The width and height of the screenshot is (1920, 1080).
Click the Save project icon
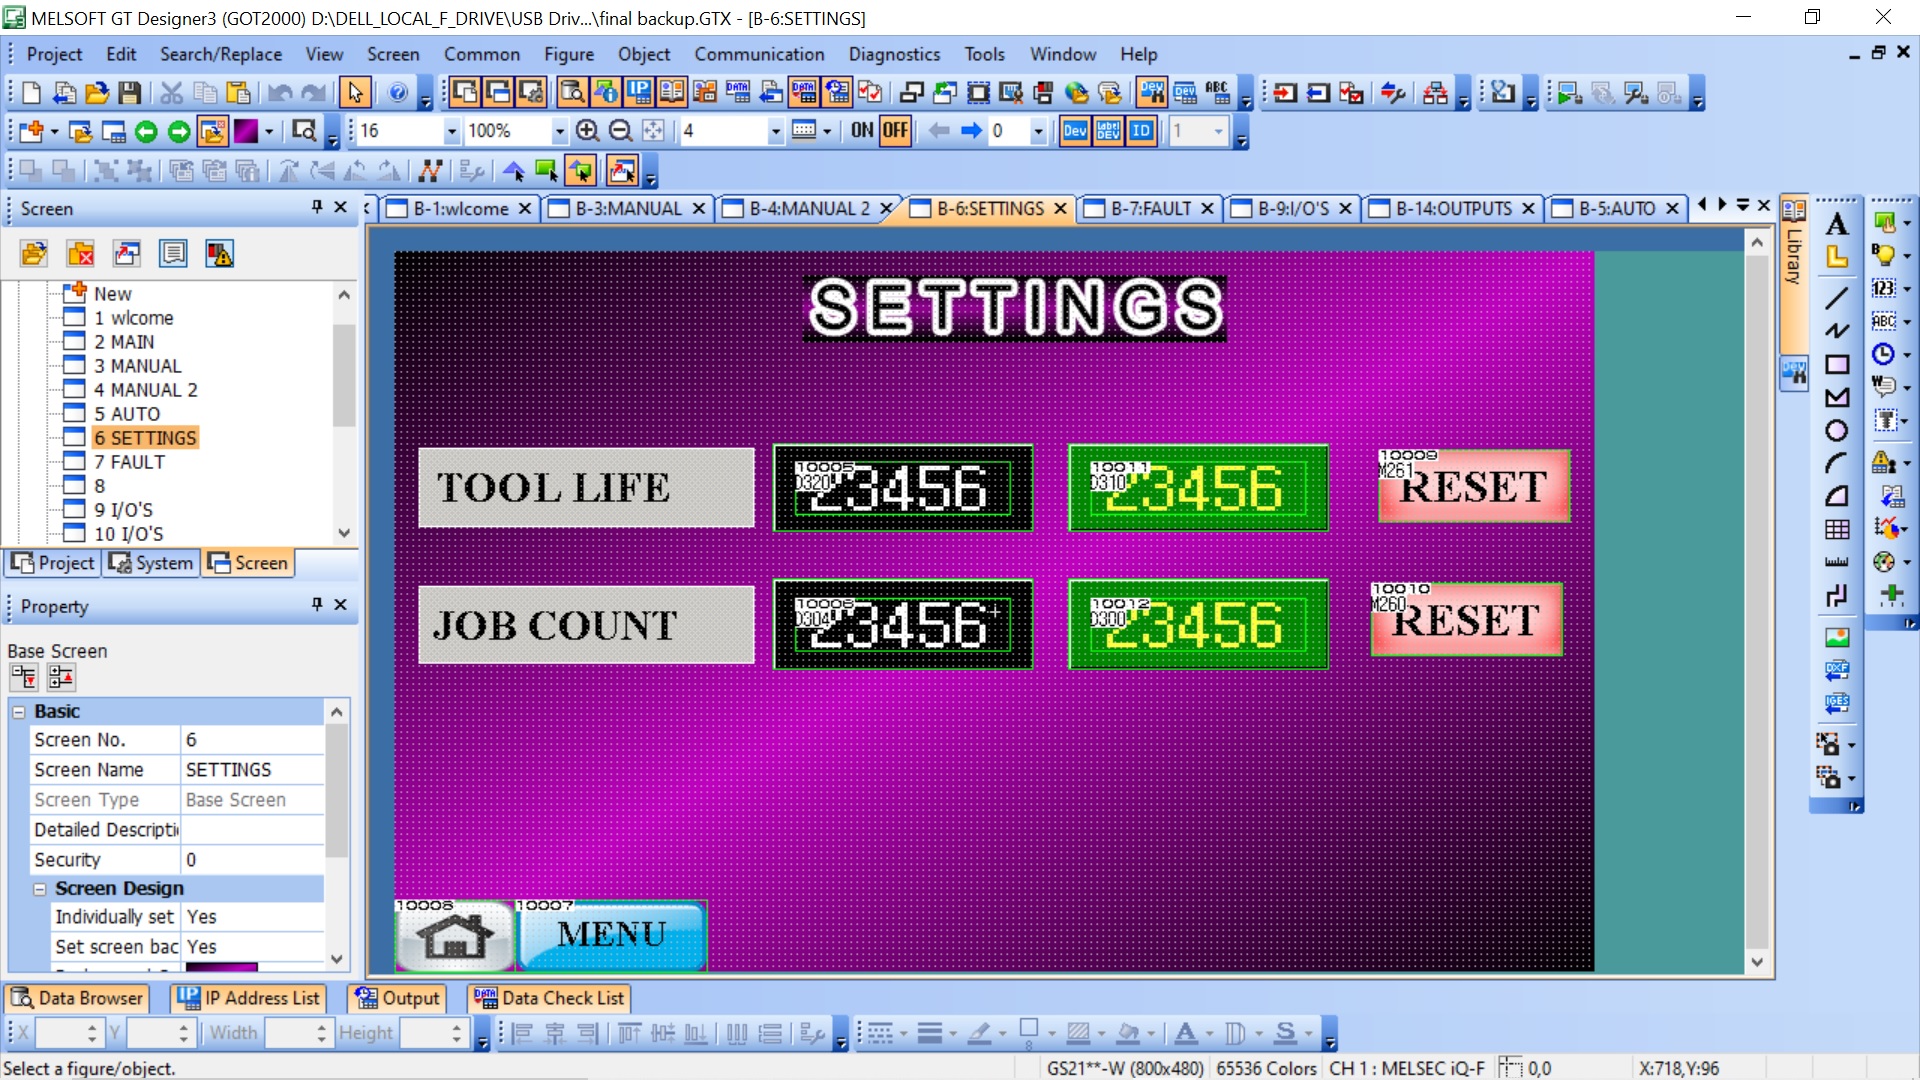tap(129, 93)
